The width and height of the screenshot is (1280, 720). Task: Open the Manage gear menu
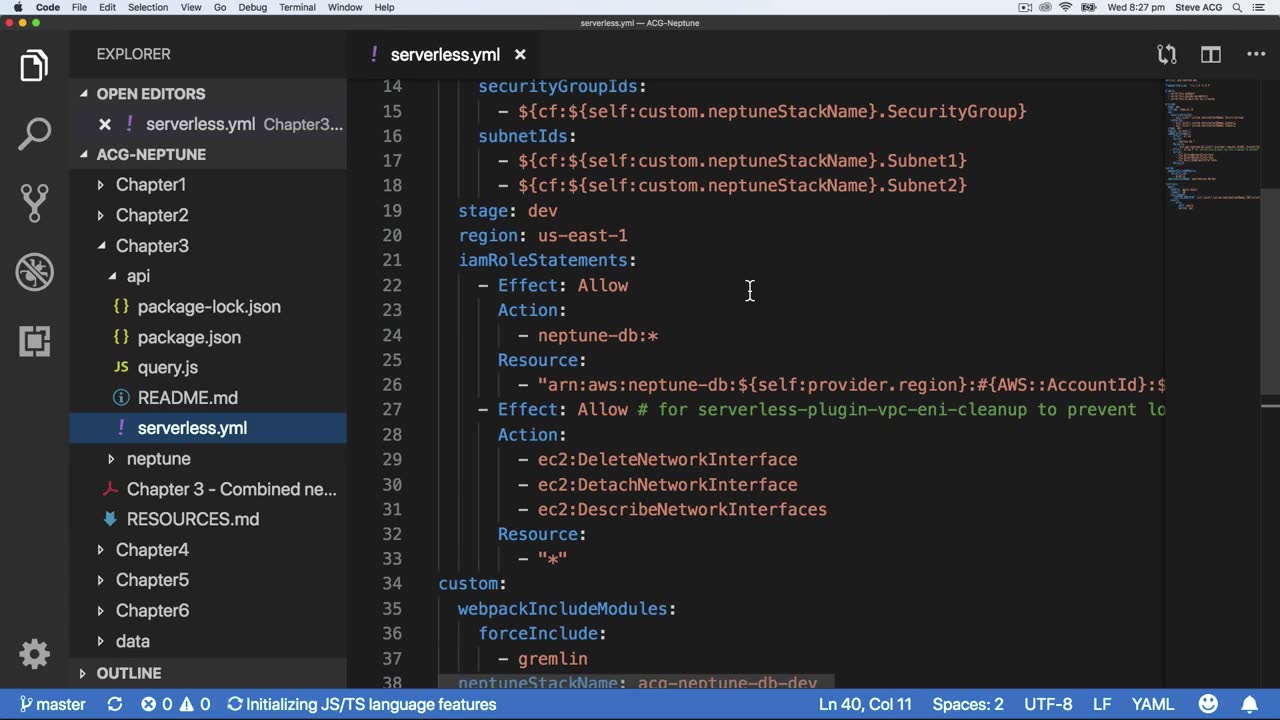click(34, 654)
